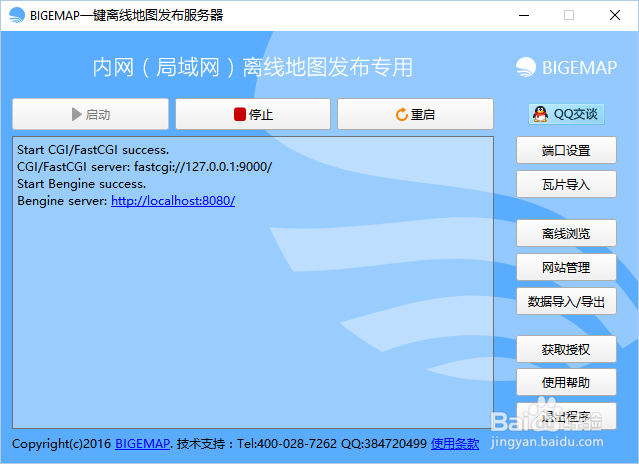This screenshot has width=639, height=464.
Task: Click the QQ:384720499 text
Action: click(x=383, y=443)
